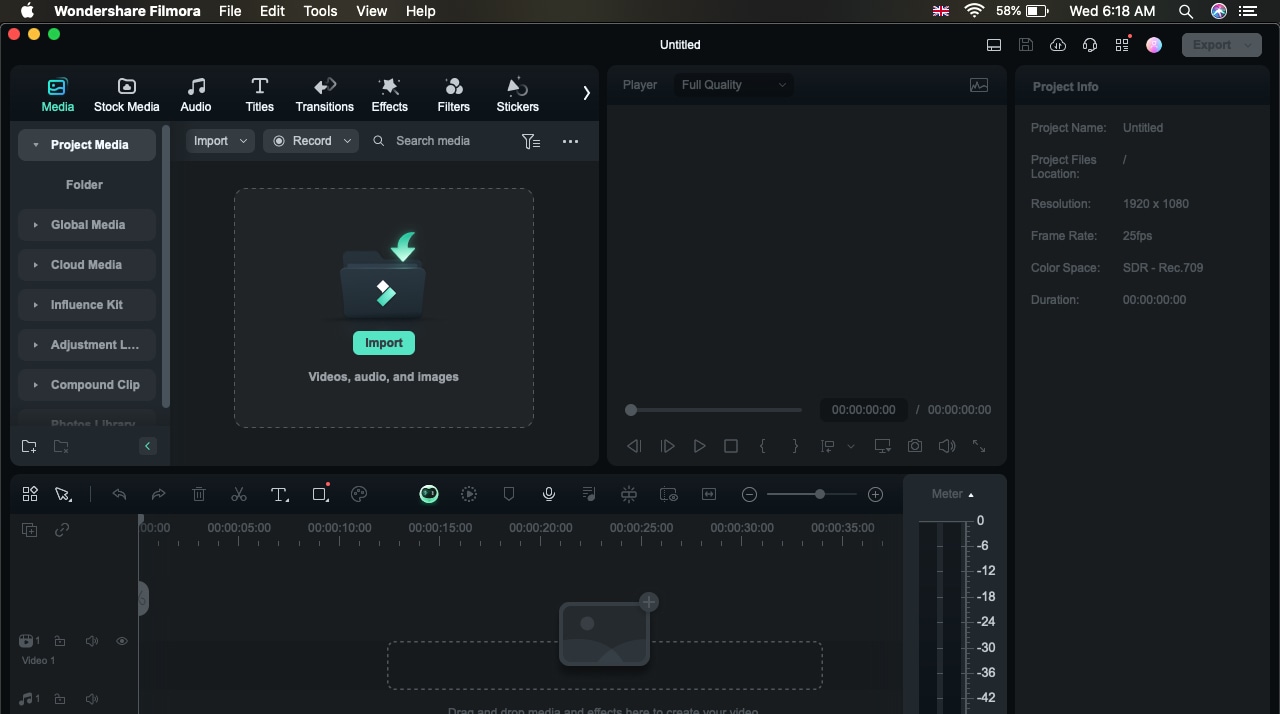1280x714 pixels.
Task: Open the Import dropdown in media toolbar
Action: [220, 141]
